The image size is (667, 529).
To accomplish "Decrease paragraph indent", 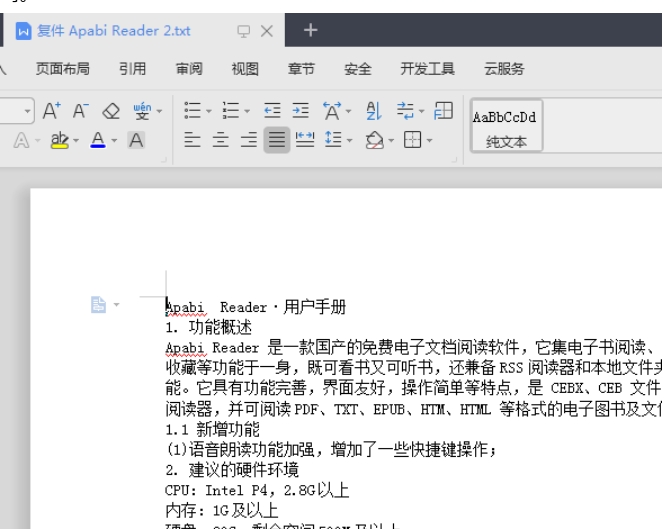I will click(x=272, y=111).
